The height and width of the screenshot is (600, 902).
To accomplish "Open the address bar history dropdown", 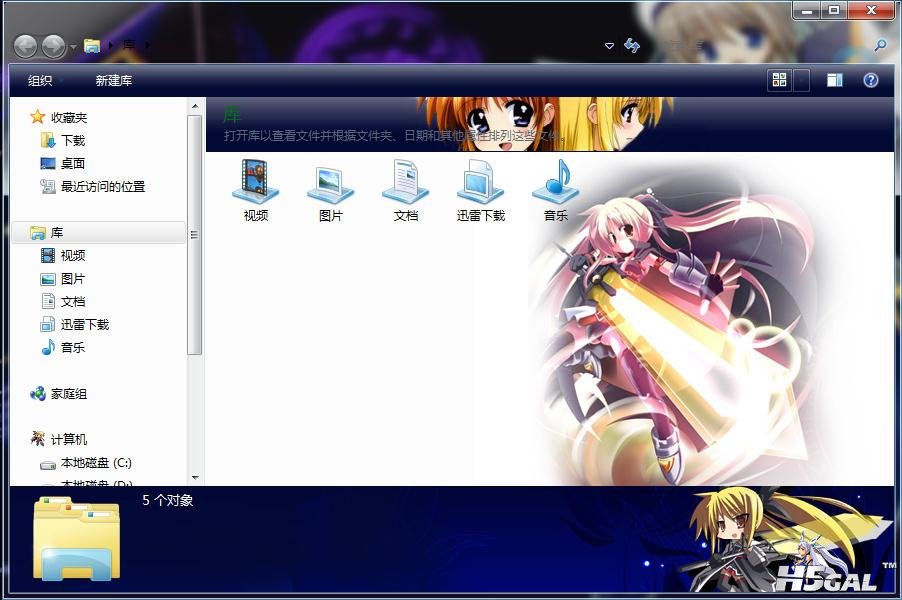I will point(609,45).
